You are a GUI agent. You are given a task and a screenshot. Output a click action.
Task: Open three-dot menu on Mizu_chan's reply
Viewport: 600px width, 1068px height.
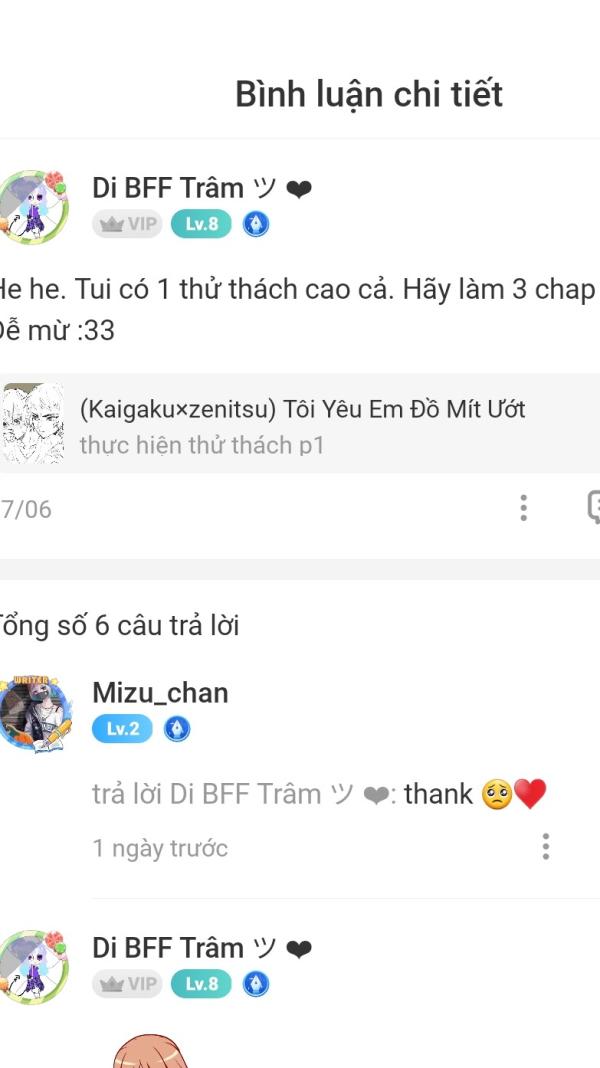(546, 847)
